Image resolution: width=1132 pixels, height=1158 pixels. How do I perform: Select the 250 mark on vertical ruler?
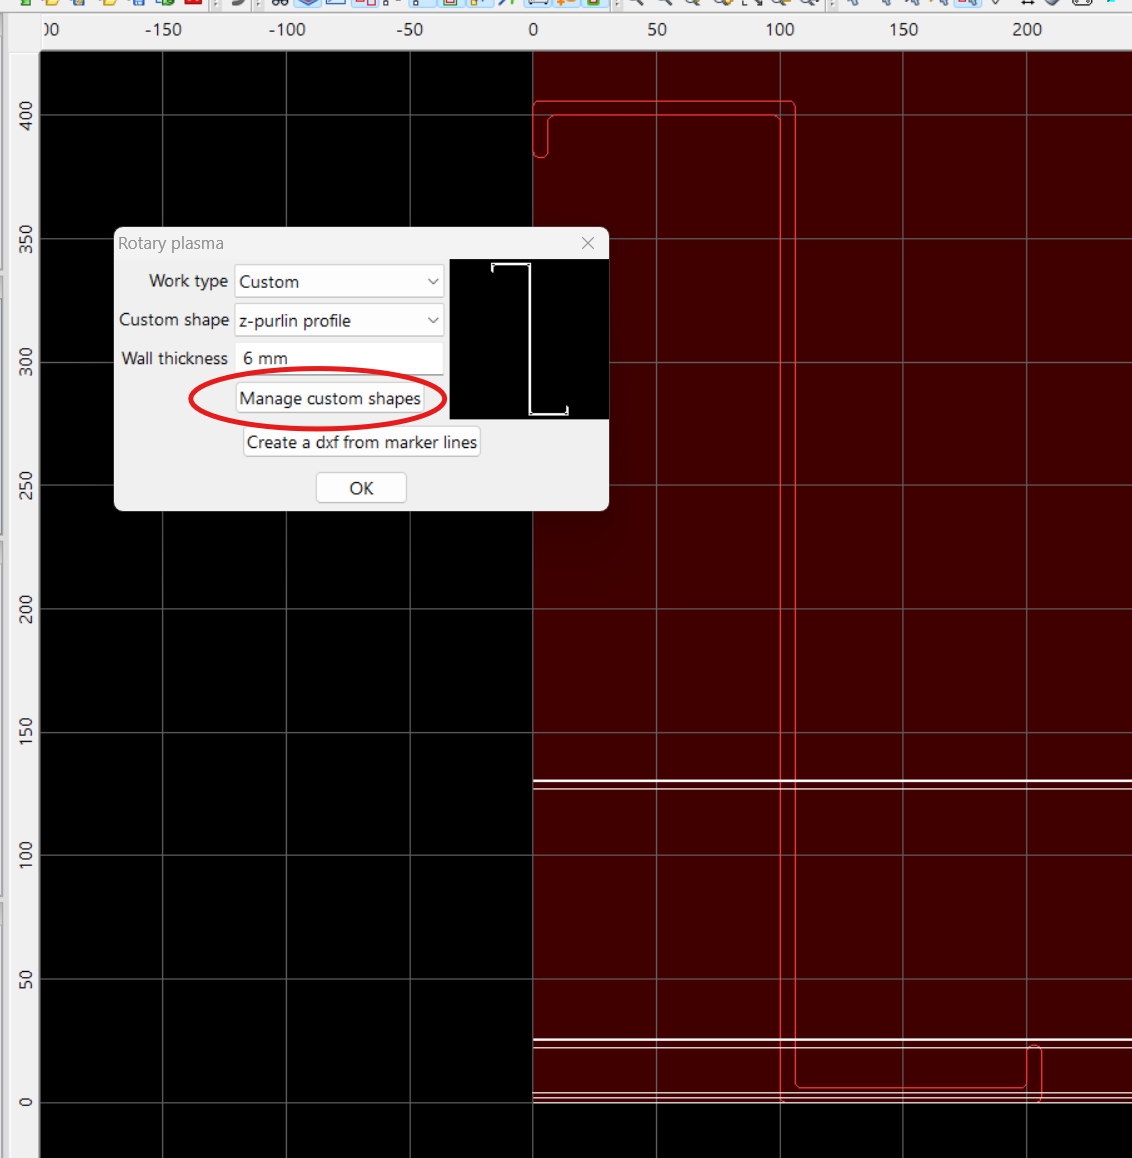tap(26, 485)
